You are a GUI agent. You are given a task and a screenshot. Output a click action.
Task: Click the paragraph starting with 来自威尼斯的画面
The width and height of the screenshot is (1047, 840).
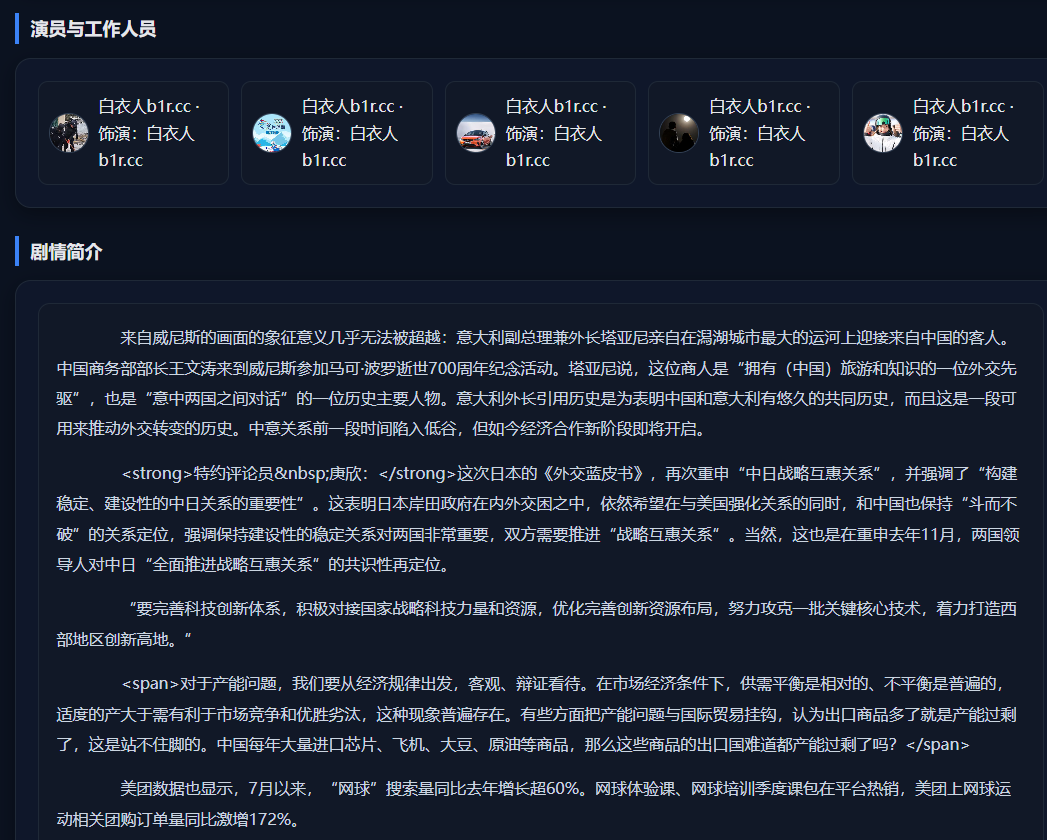point(540,383)
